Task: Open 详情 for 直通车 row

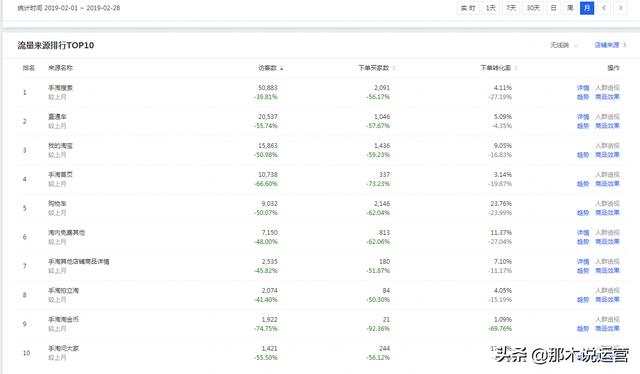Action: pyautogui.click(x=583, y=117)
